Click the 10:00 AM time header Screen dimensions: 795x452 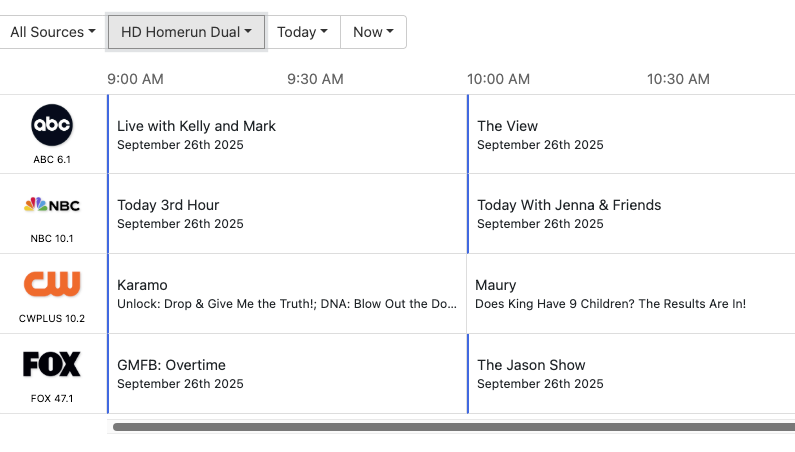[x=498, y=79]
